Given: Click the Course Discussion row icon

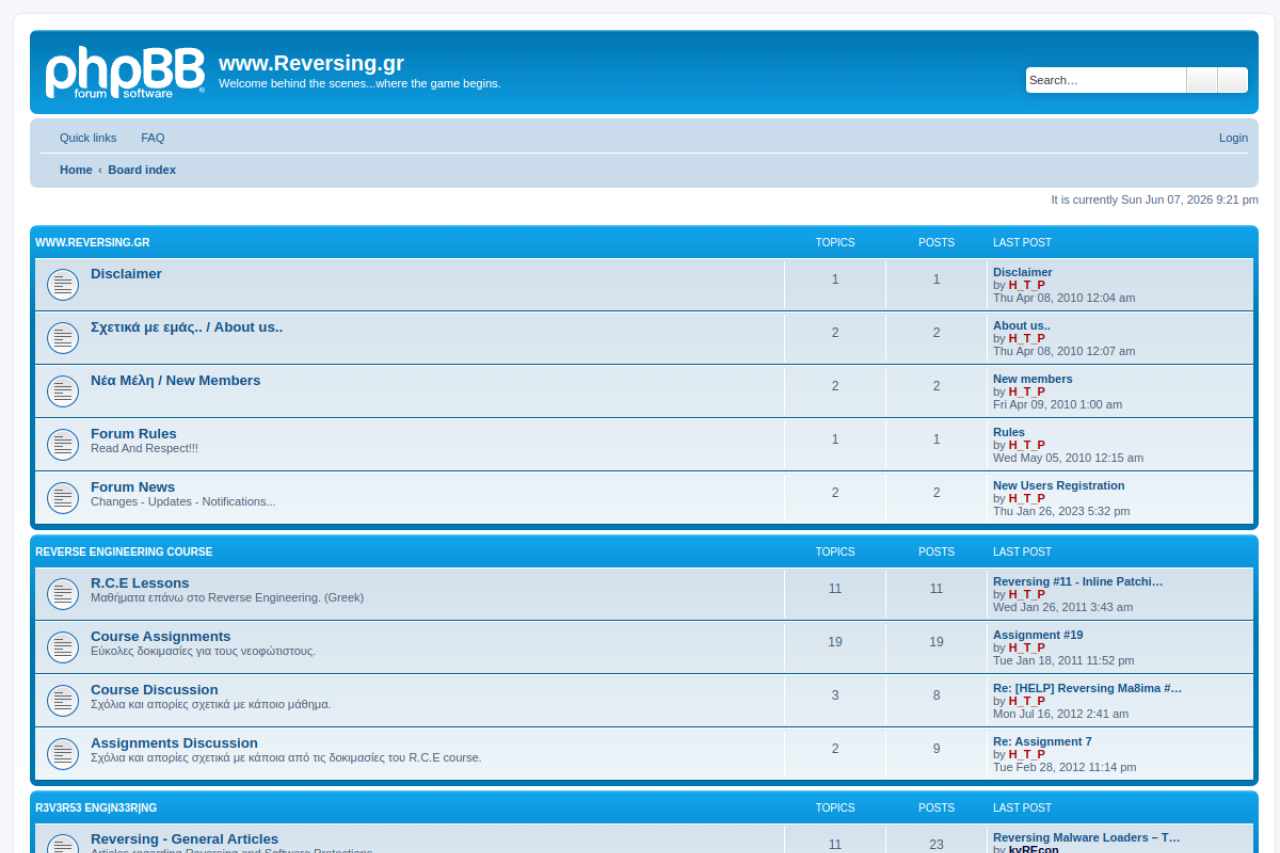Looking at the screenshot, I should coord(63,701).
